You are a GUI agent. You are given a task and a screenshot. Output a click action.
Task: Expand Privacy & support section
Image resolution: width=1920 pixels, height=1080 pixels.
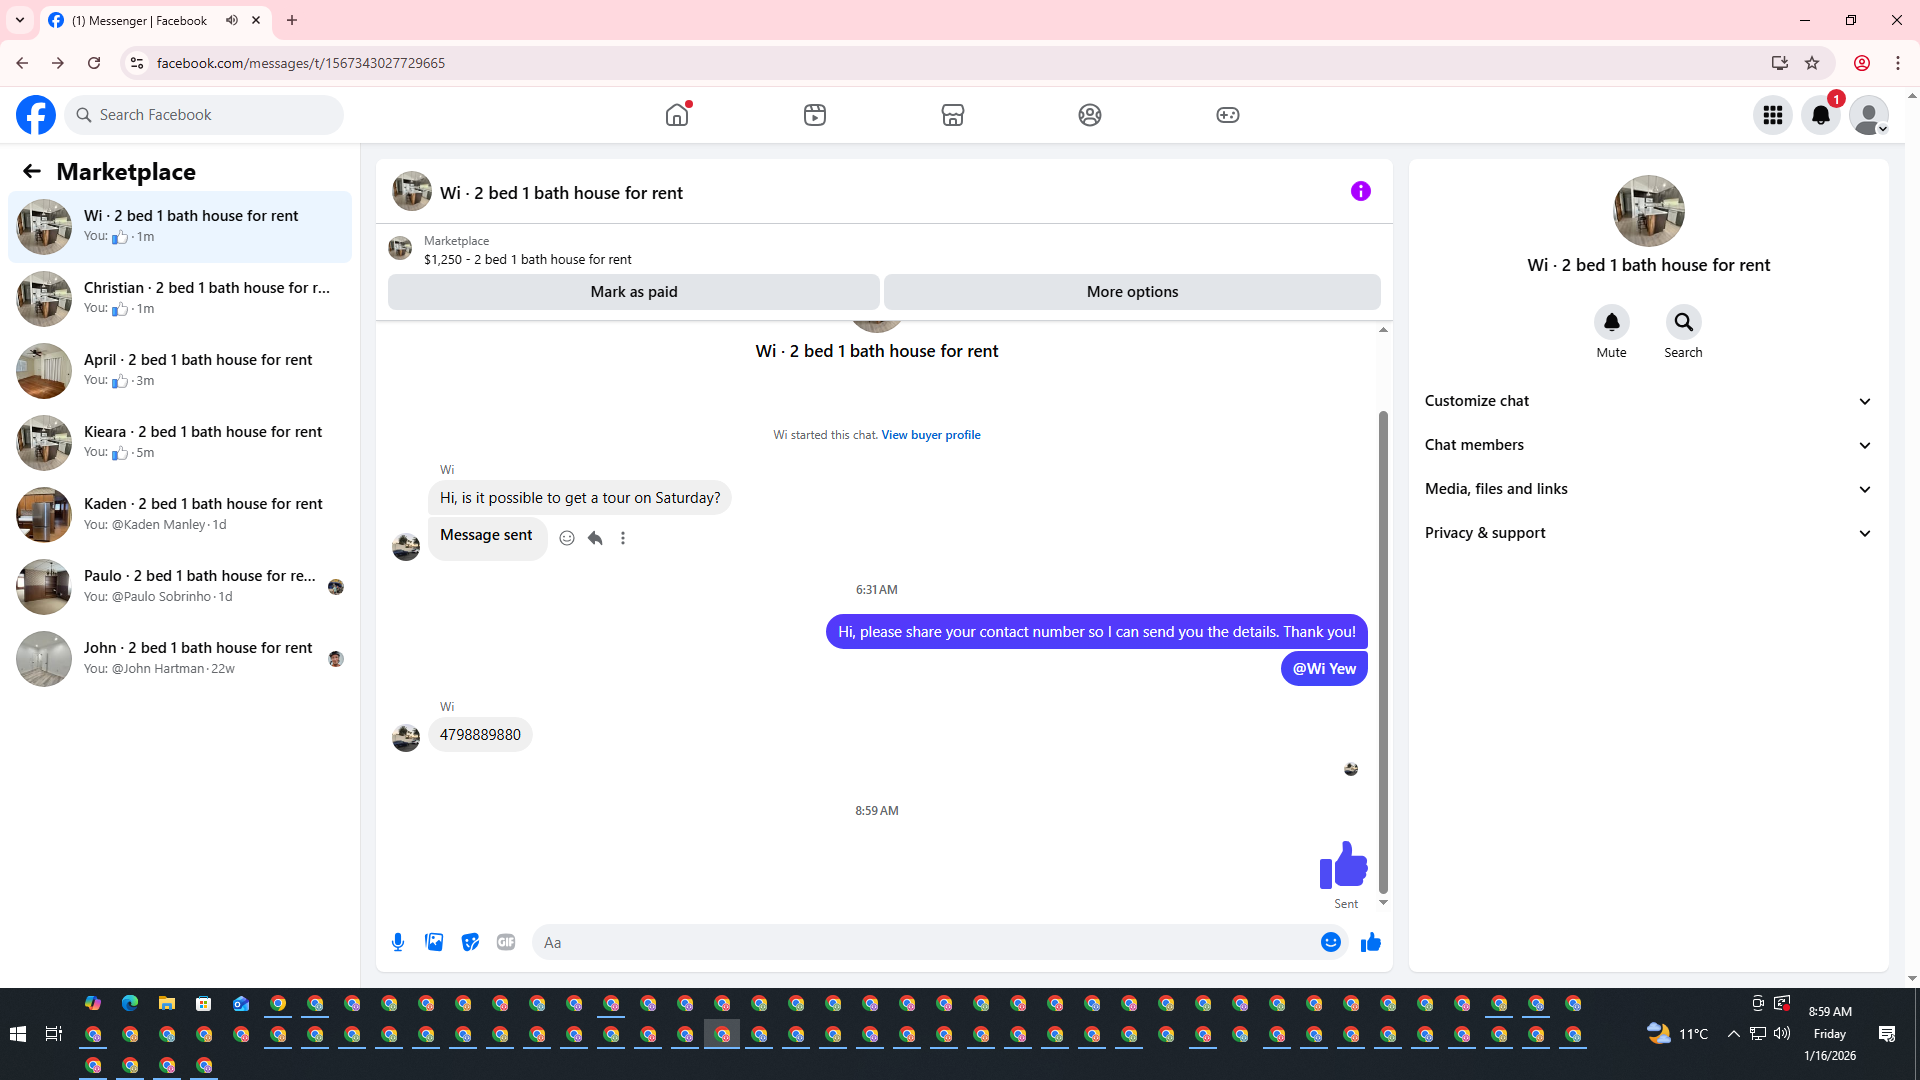(1648, 533)
